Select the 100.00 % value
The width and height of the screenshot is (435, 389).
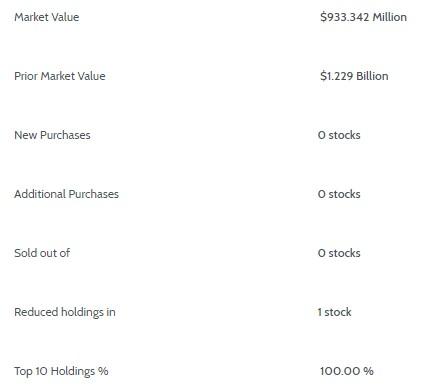[x=347, y=371]
